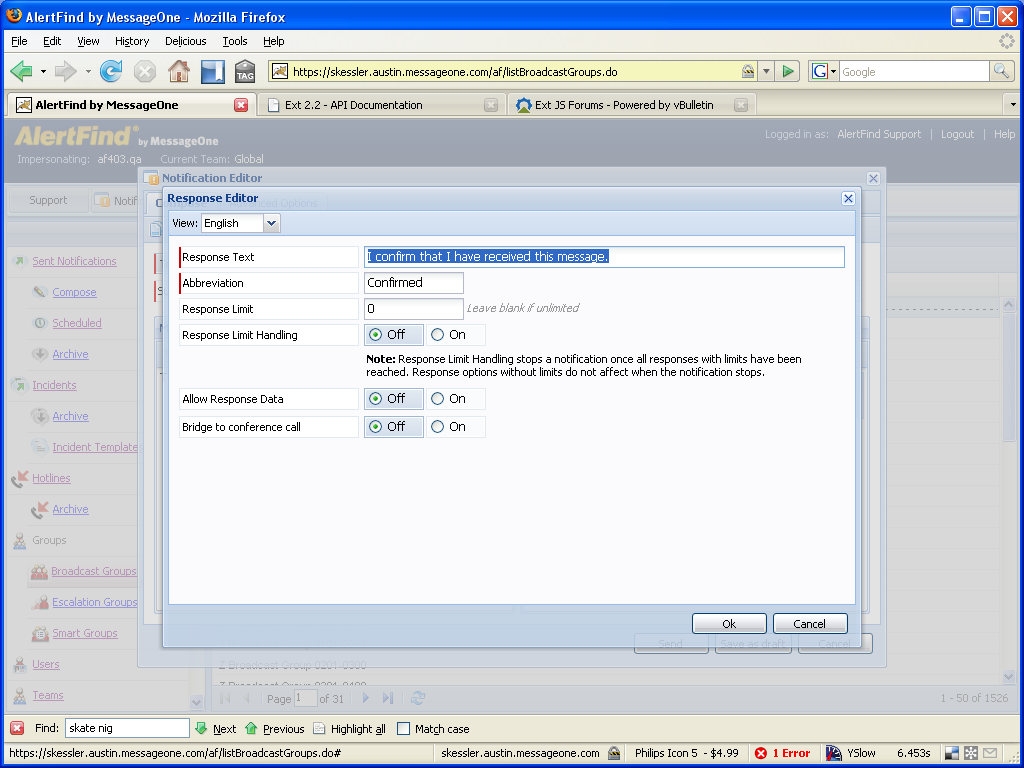Click the refresh icon in the grid pager

click(418, 698)
